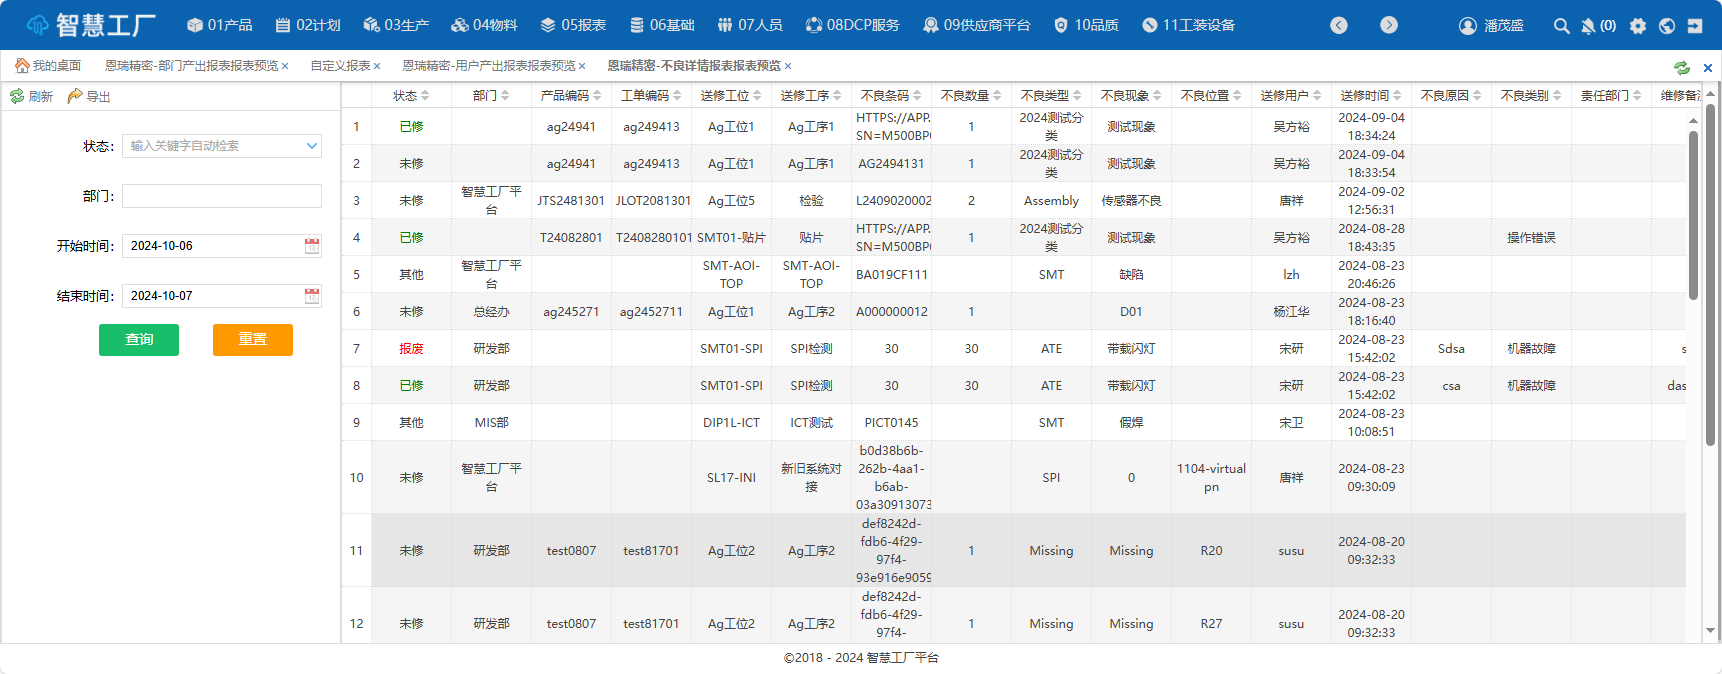This screenshot has height=674, width=1722.
Task: Click the 部门 input field
Action: (x=222, y=196)
